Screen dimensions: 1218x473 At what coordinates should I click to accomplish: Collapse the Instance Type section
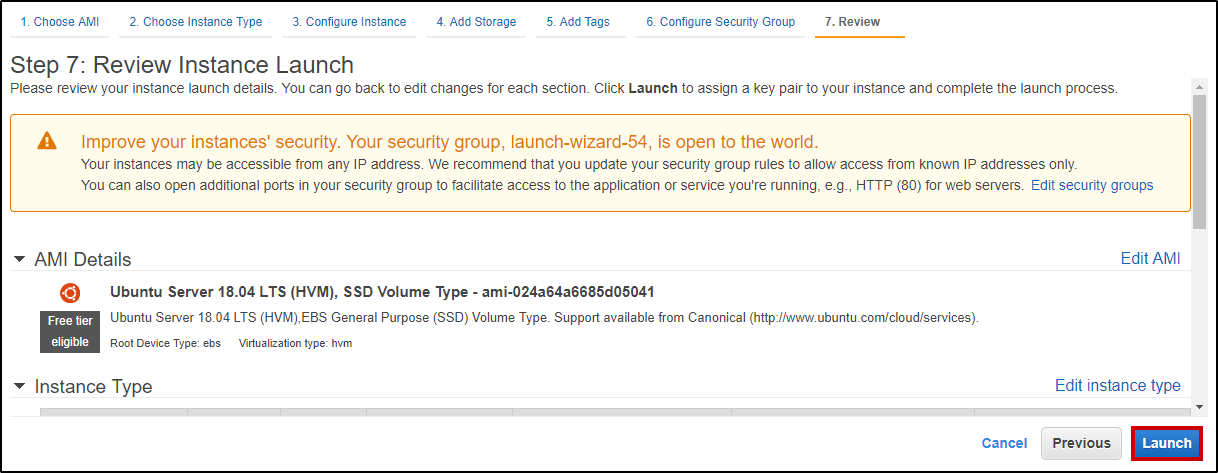tap(20, 386)
